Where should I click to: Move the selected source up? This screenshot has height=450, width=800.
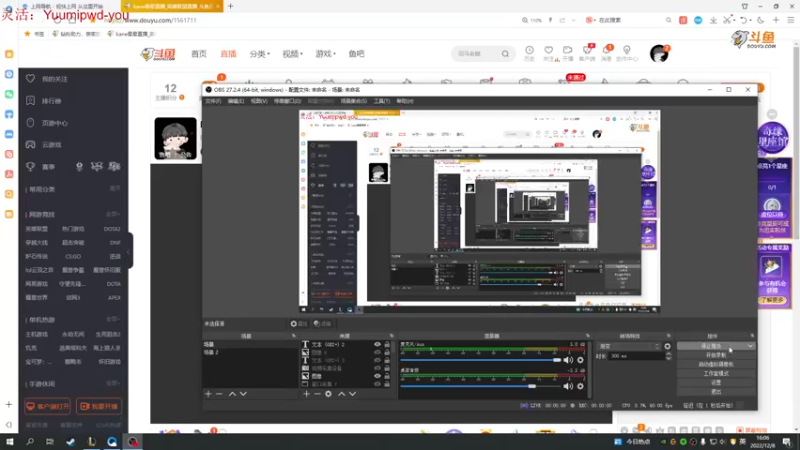(341, 394)
